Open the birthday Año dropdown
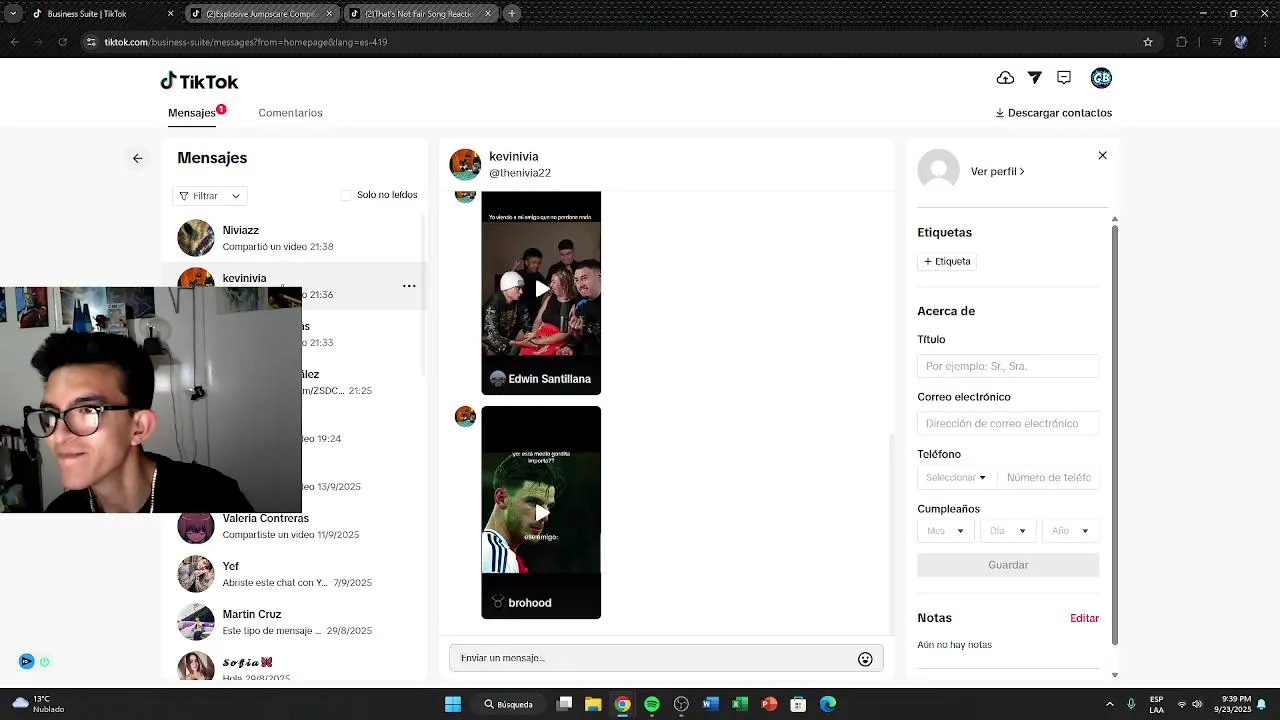Viewport: 1280px width, 720px height. pyautogui.click(x=1070, y=531)
